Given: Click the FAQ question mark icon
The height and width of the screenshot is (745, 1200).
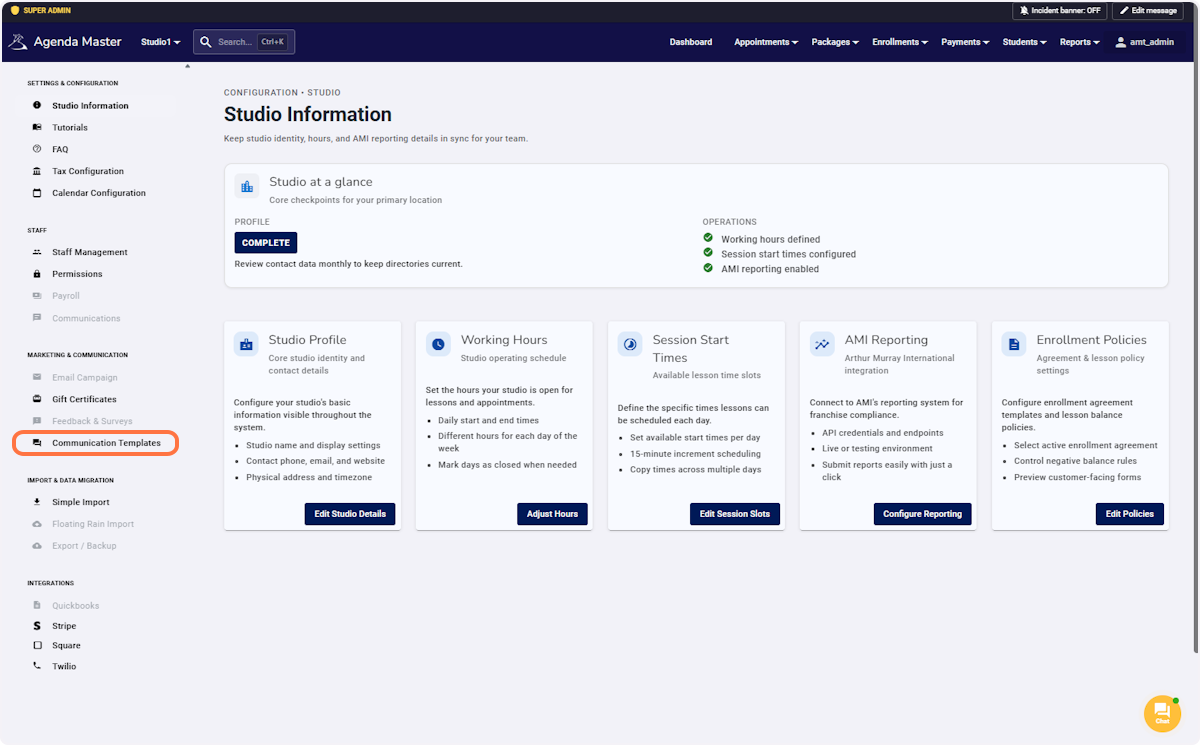Looking at the screenshot, I should pos(37,149).
